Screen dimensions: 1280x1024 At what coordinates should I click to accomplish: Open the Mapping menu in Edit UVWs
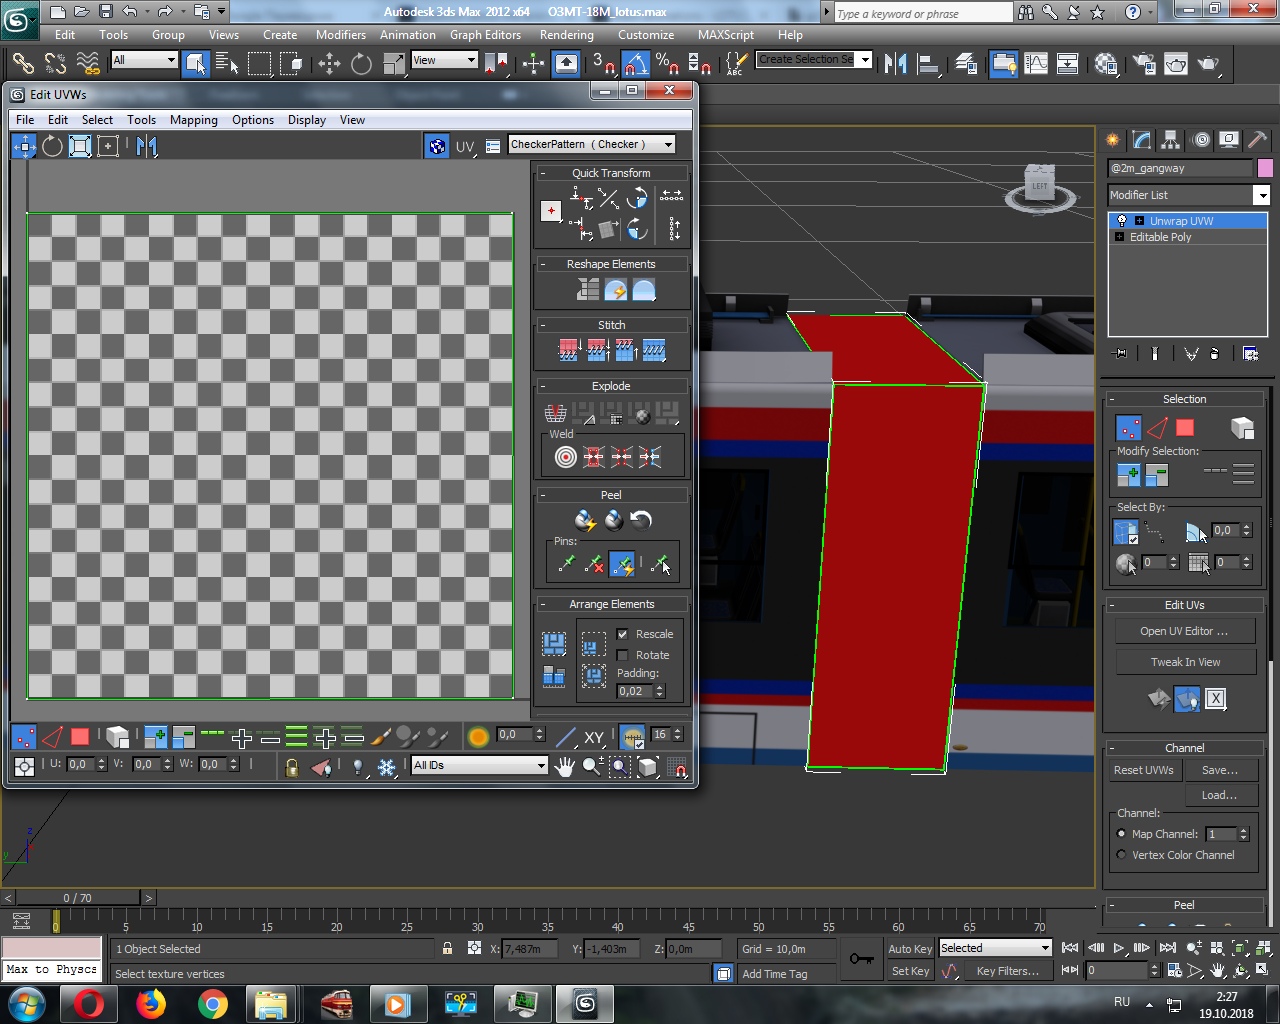[193, 120]
